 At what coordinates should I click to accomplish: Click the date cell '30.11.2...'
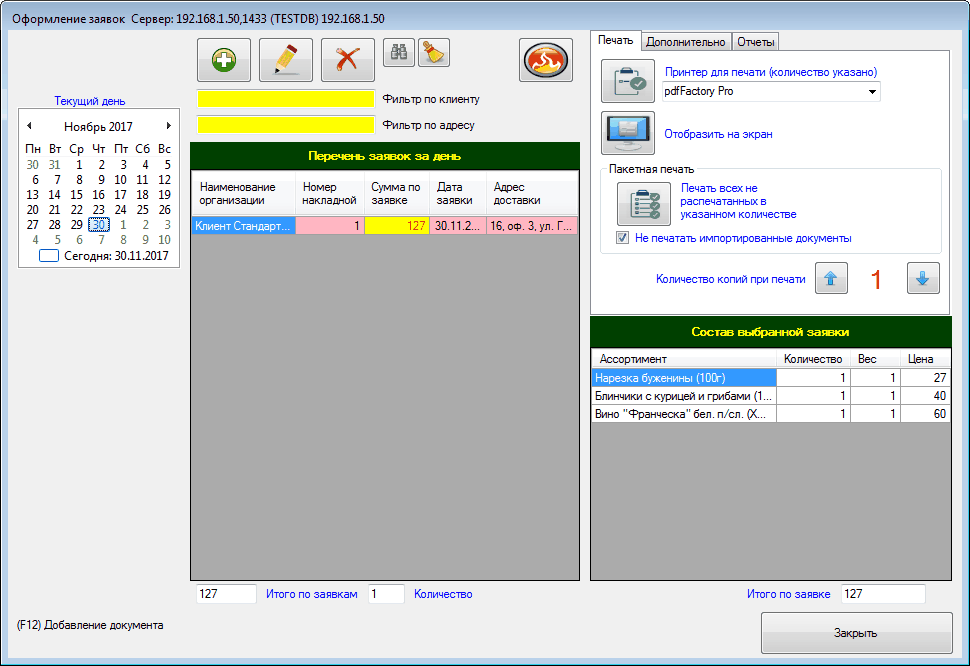[x=458, y=226]
